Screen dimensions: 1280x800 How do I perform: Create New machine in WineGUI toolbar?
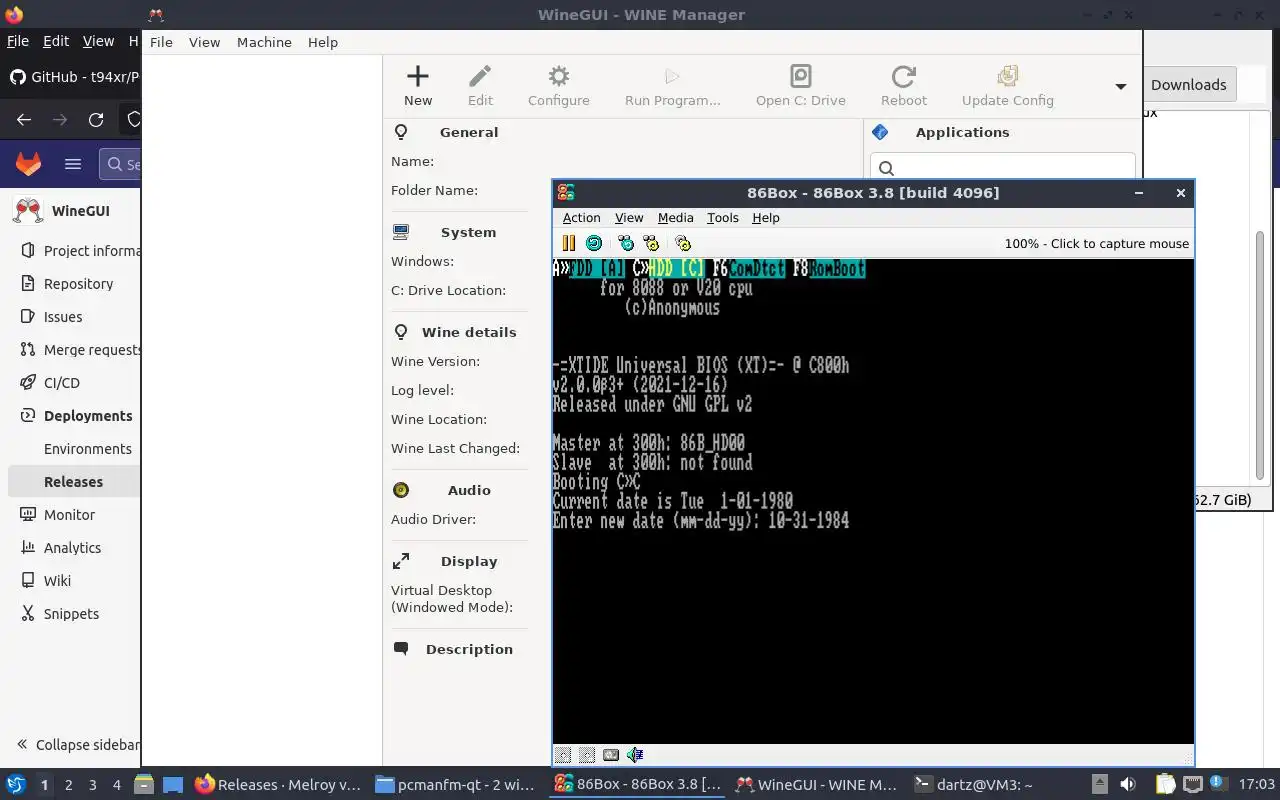(418, 85)
